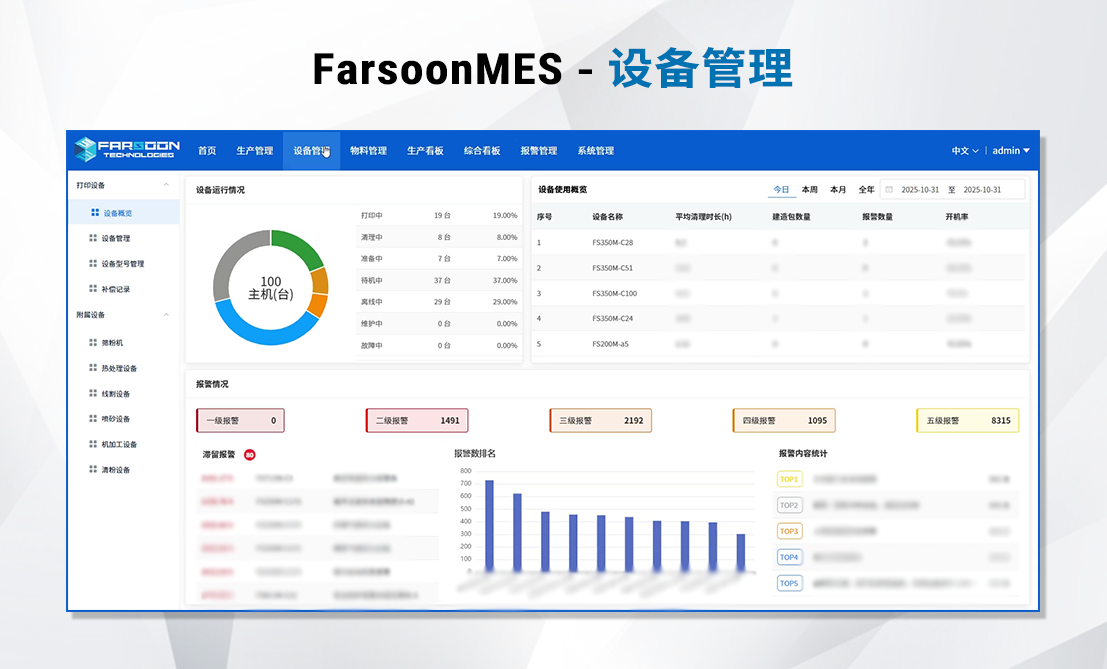Click the grid icon beside 设备型号管理
Screen dimensions: 1107x669
click(x=92, y=264)
